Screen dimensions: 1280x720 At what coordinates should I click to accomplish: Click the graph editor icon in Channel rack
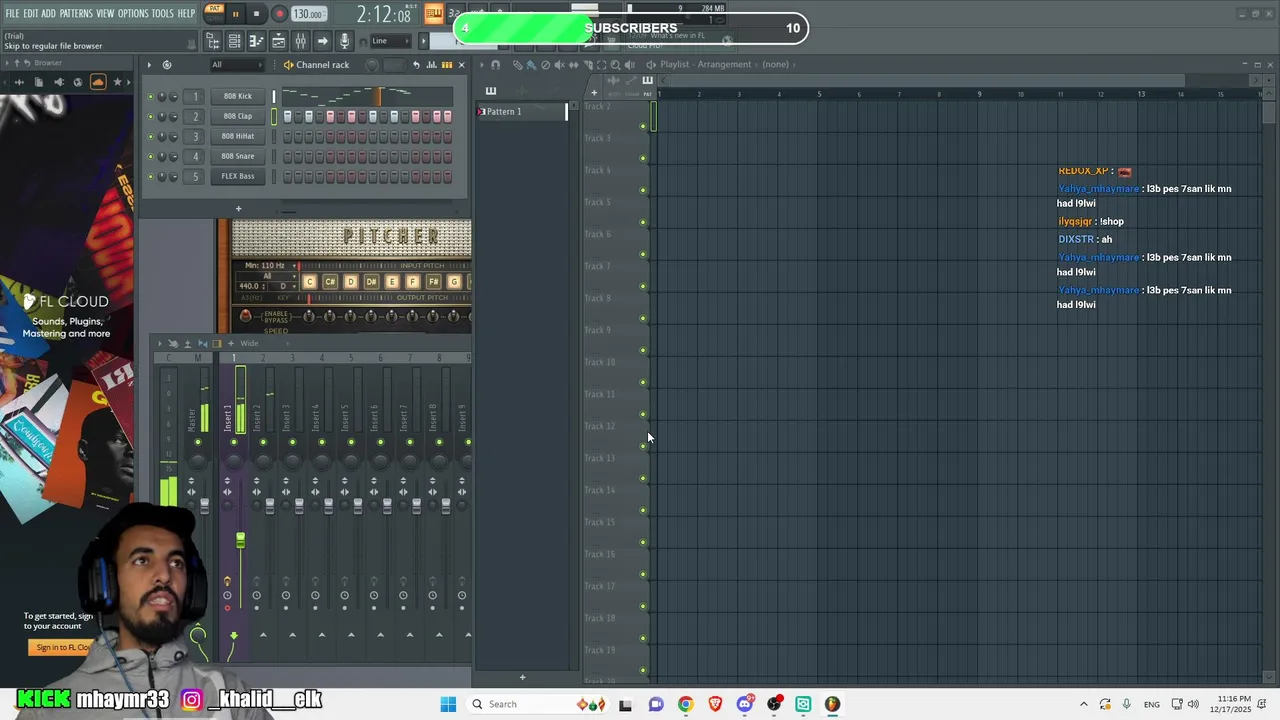coord(431,65)
